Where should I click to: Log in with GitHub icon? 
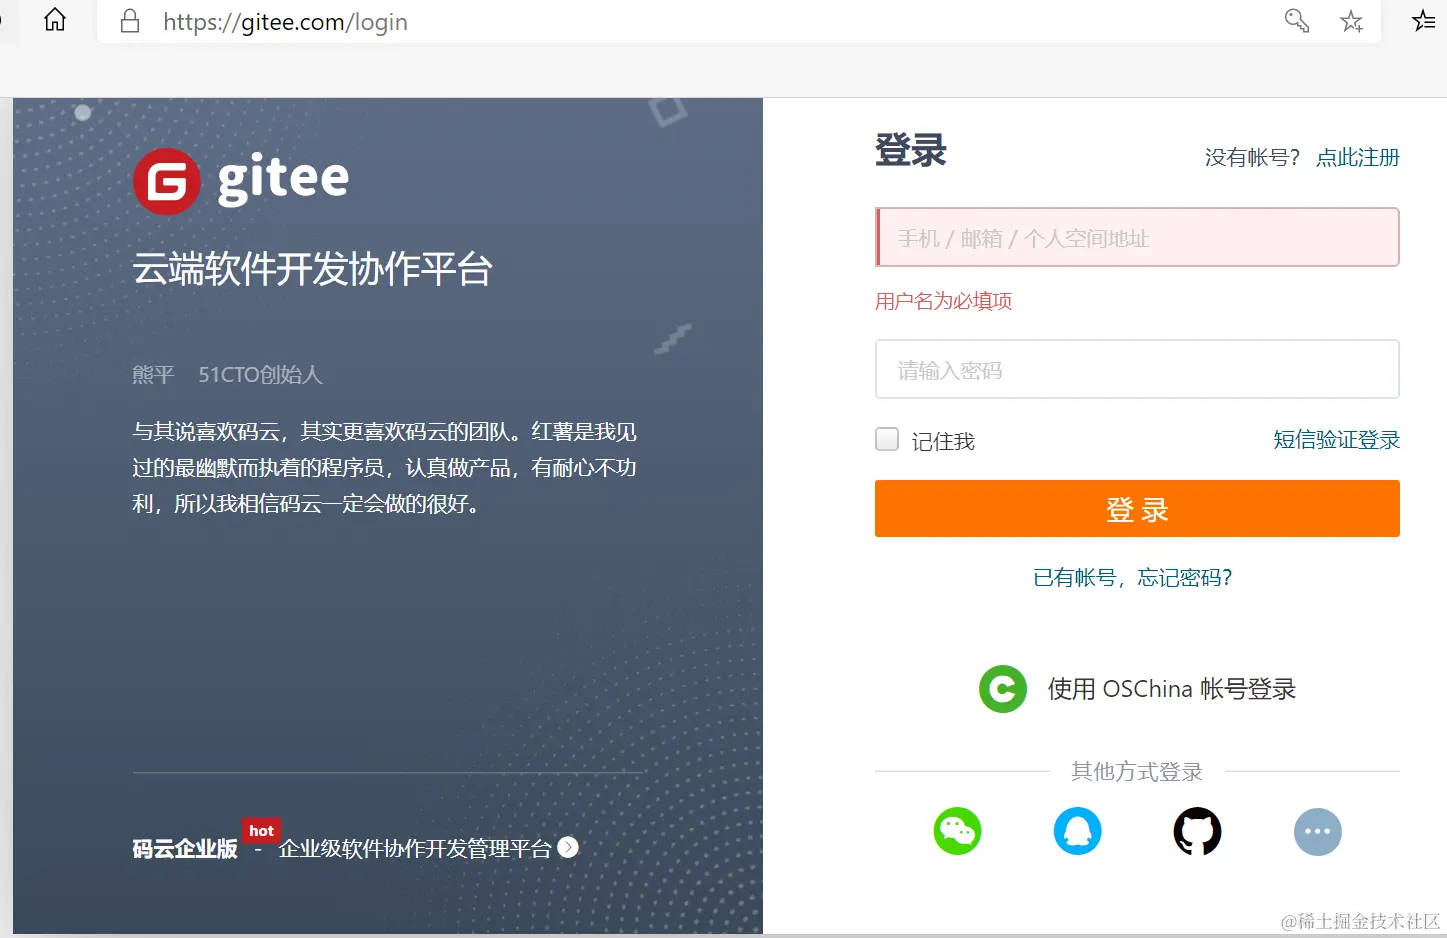pos(1197,831)
